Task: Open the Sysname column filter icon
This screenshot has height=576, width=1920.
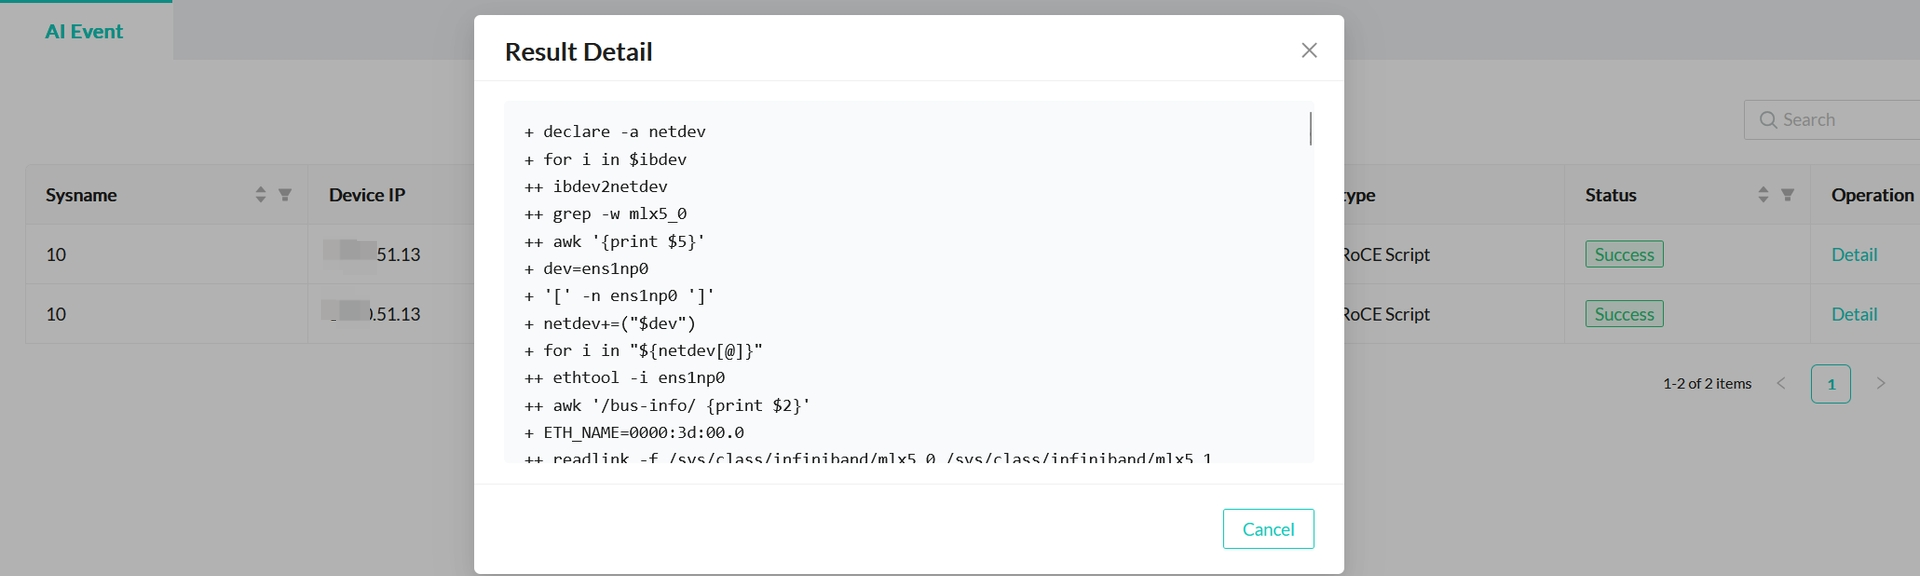Action: pyautogui.click(x=285, y=195)
